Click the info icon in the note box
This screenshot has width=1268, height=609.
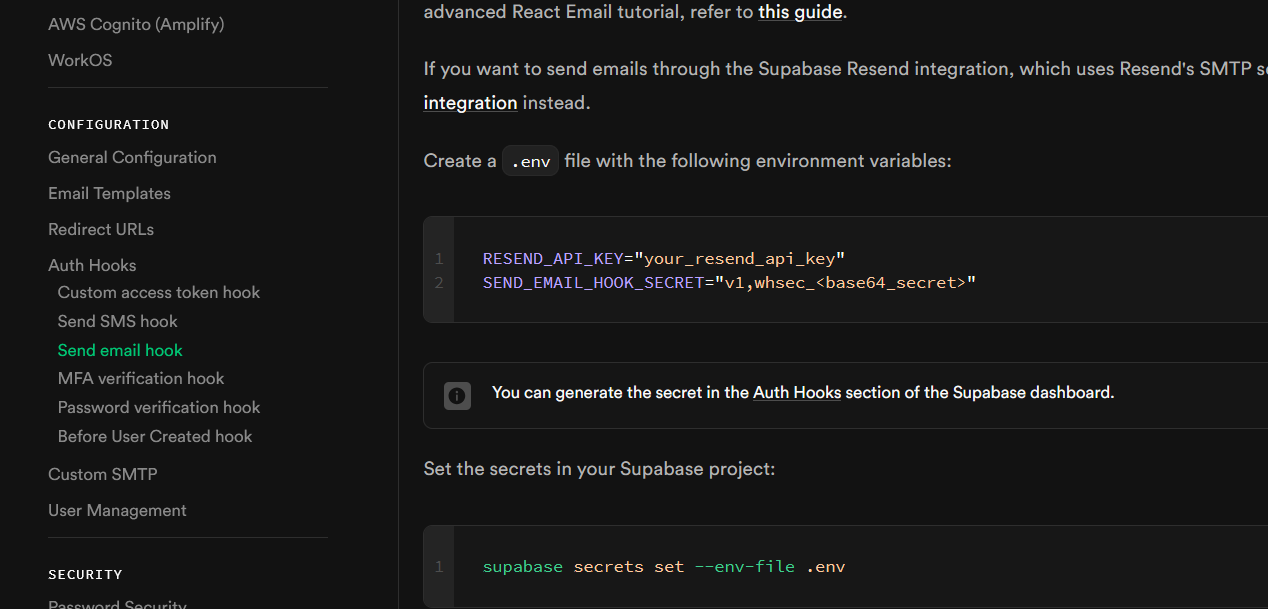(457, 395)
